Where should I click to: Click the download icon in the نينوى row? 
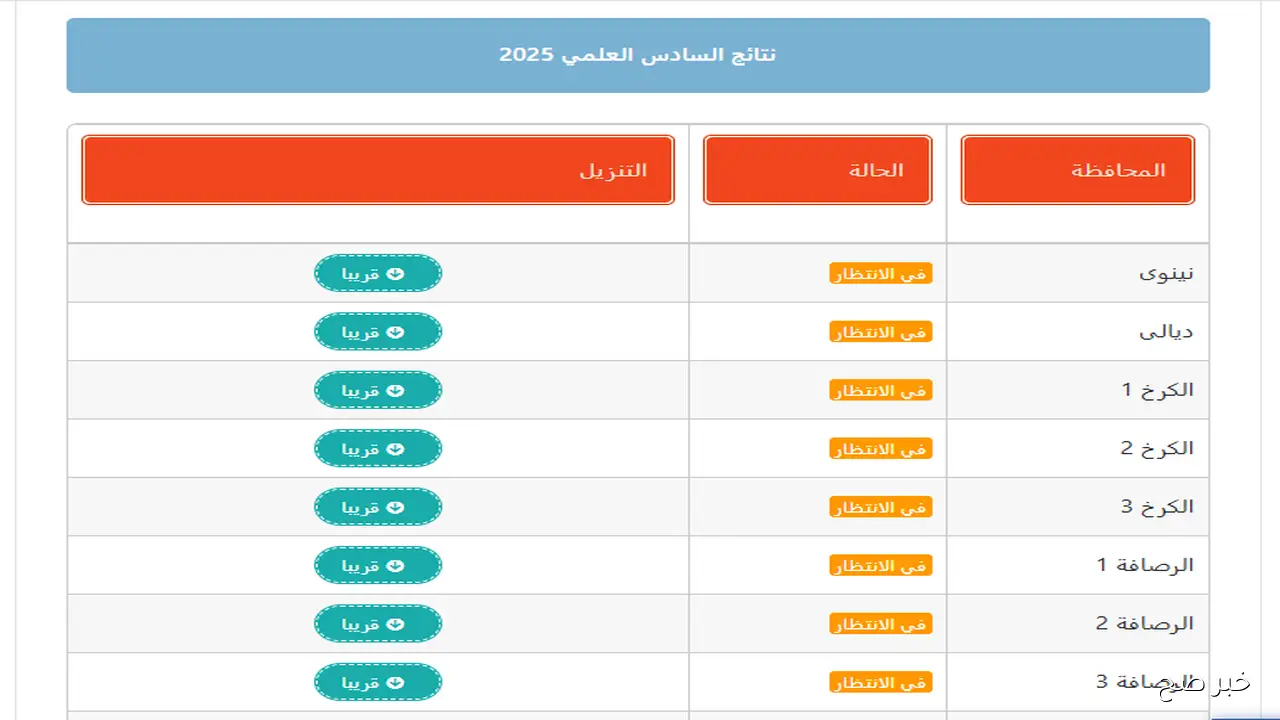(x=394, y=273)
